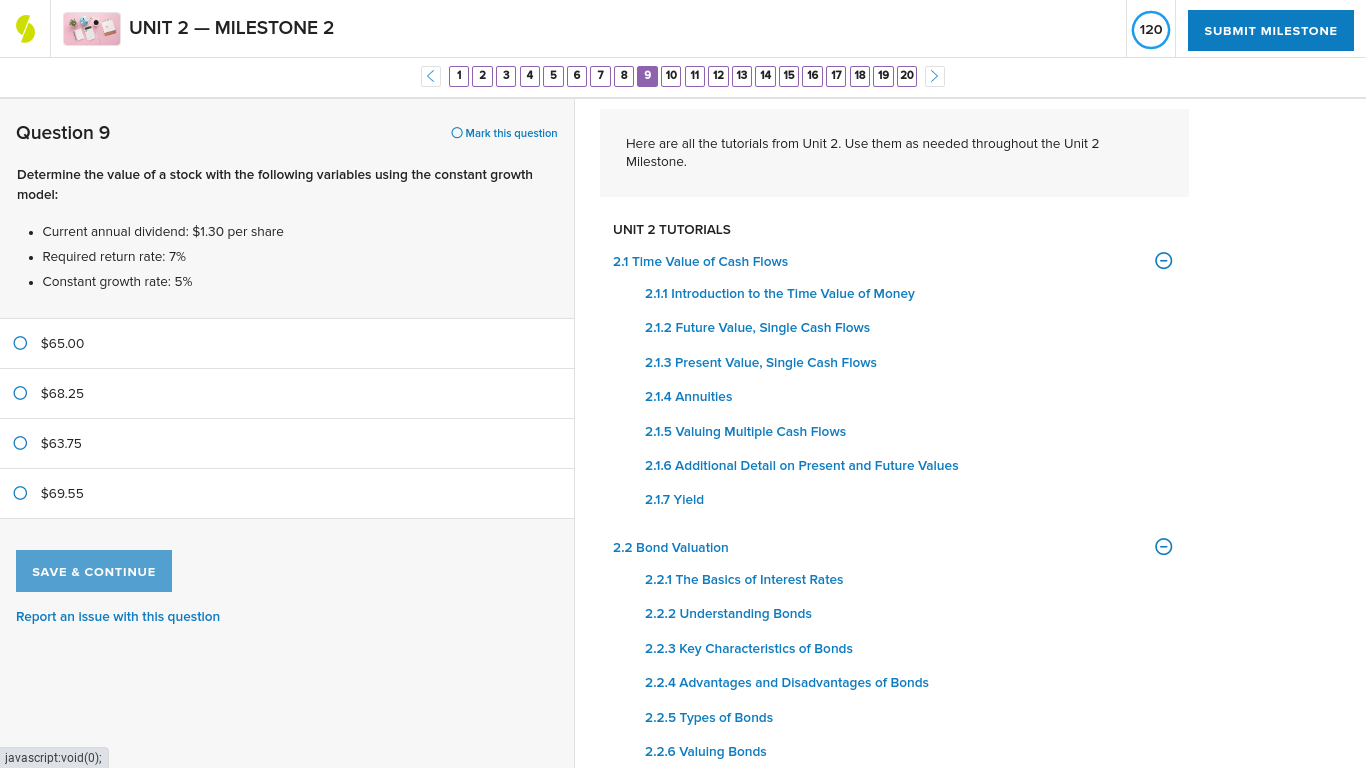Image resolution: width=1366 pixels, height=768 pixels.
Task: Click the left pagination arrow
Action: pos(430,76)
